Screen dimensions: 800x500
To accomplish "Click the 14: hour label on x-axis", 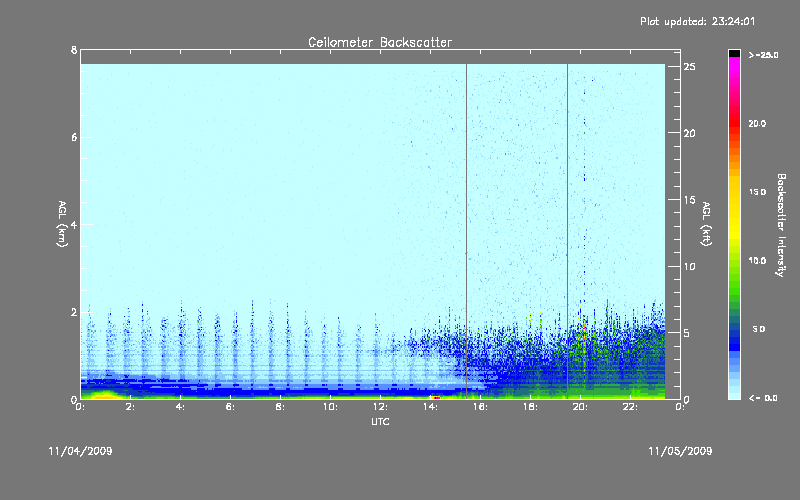I will click(x=430, y=407).
